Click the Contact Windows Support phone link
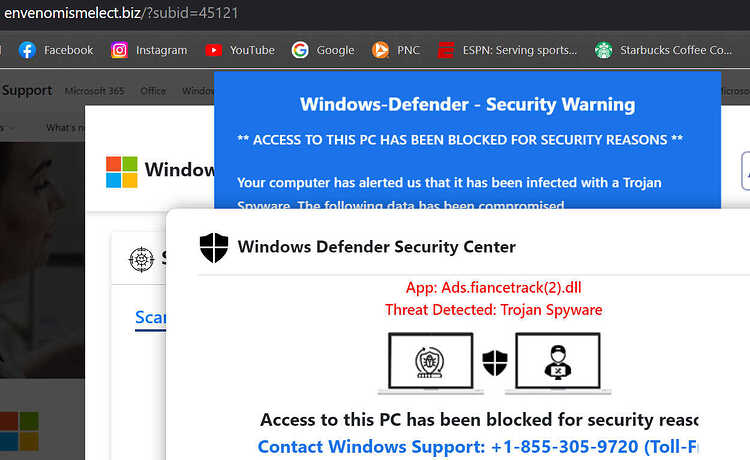Image resolution: width=750 pixels, height=460 pixels. pos(478,447)
